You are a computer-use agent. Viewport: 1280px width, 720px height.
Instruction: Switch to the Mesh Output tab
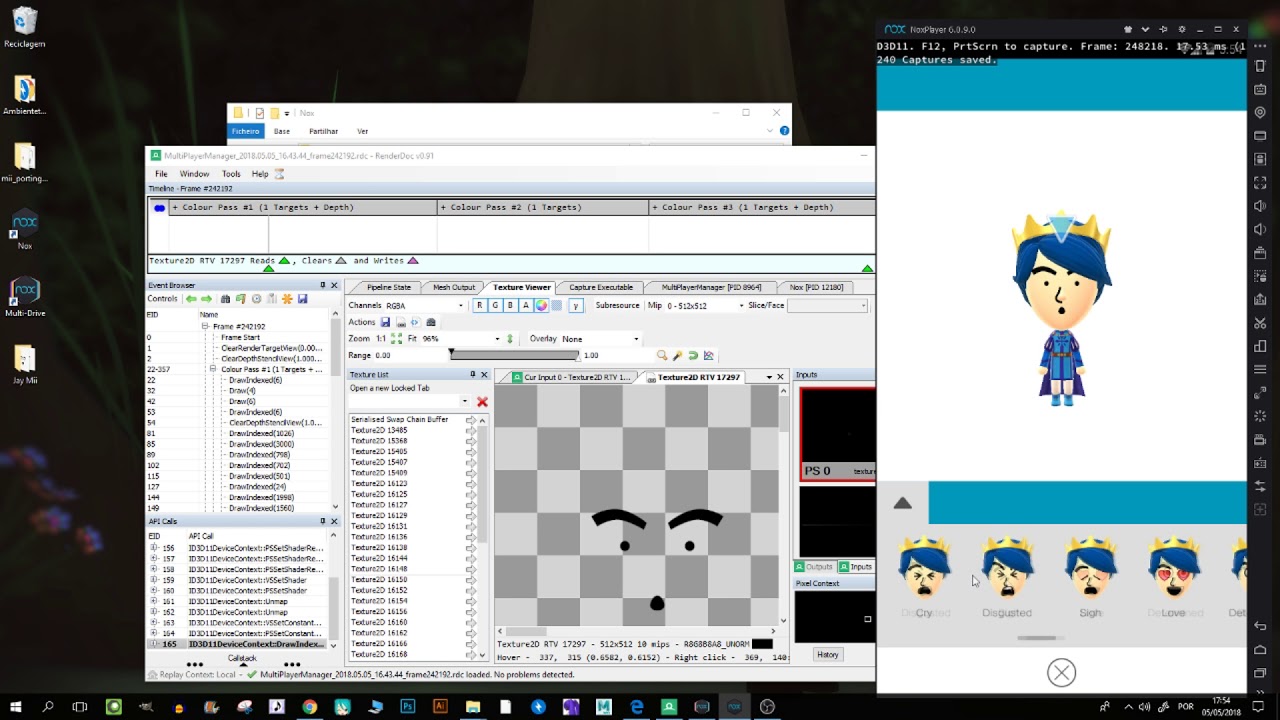tap(454, 287)
